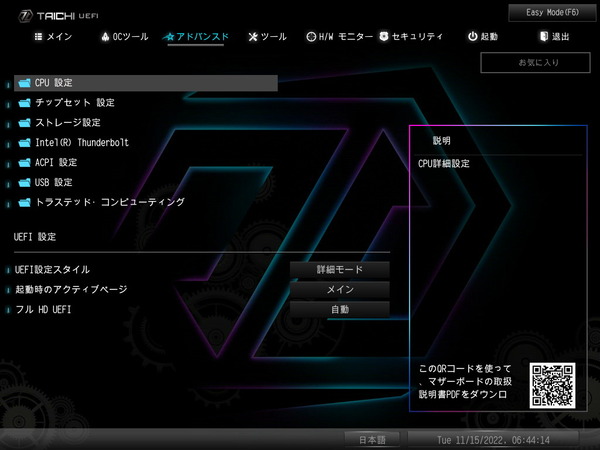
Task: Click the 退出 exit tab
Action: (x=554, y=37)
